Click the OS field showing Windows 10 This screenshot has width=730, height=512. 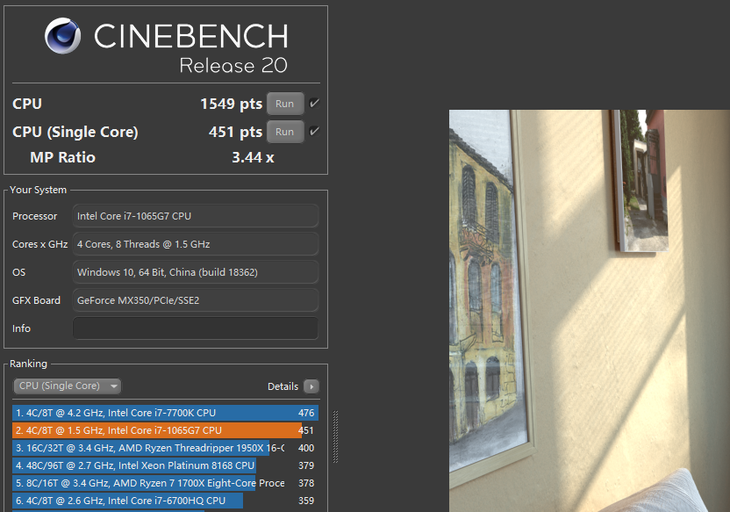coord(195,272)
